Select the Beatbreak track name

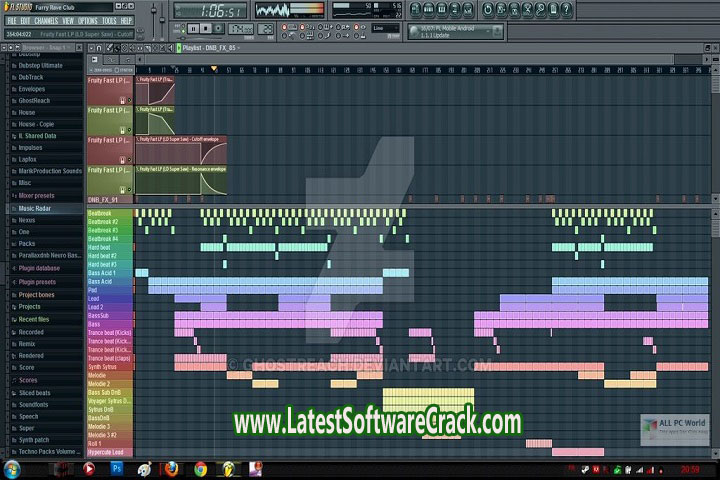[x=100, y=214]
